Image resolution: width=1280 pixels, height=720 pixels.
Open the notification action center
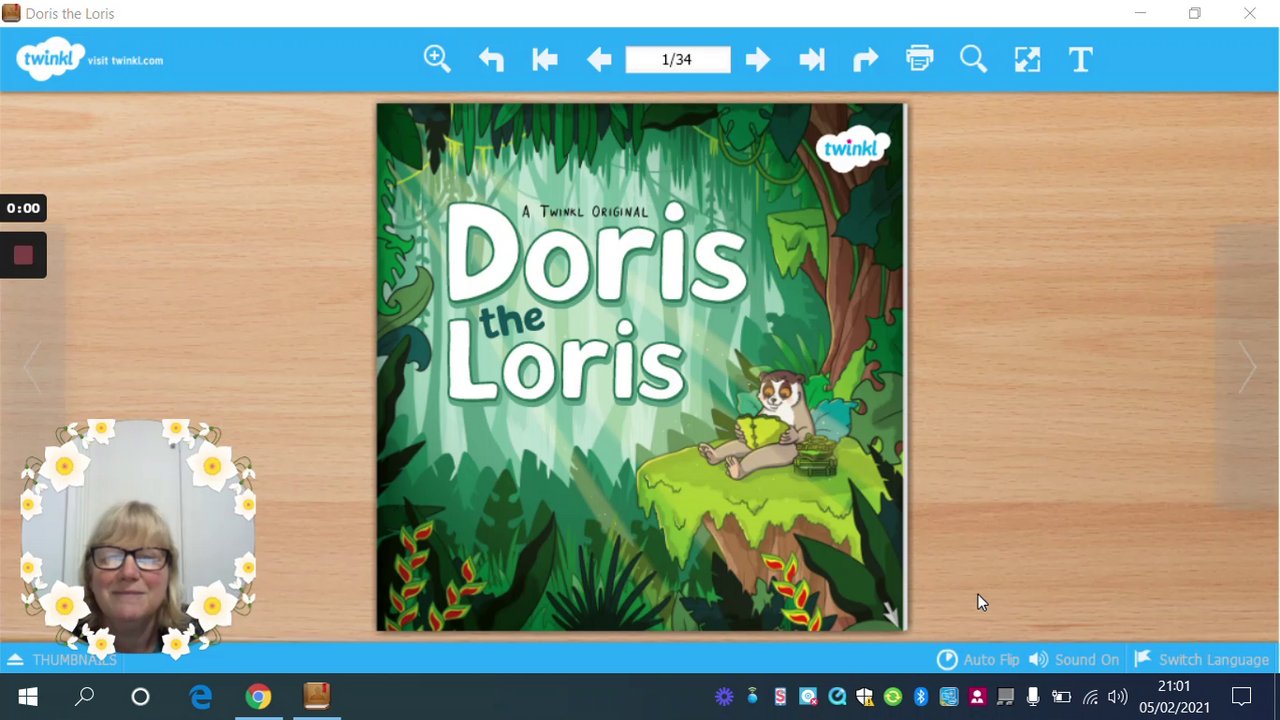pos(1242,696)
